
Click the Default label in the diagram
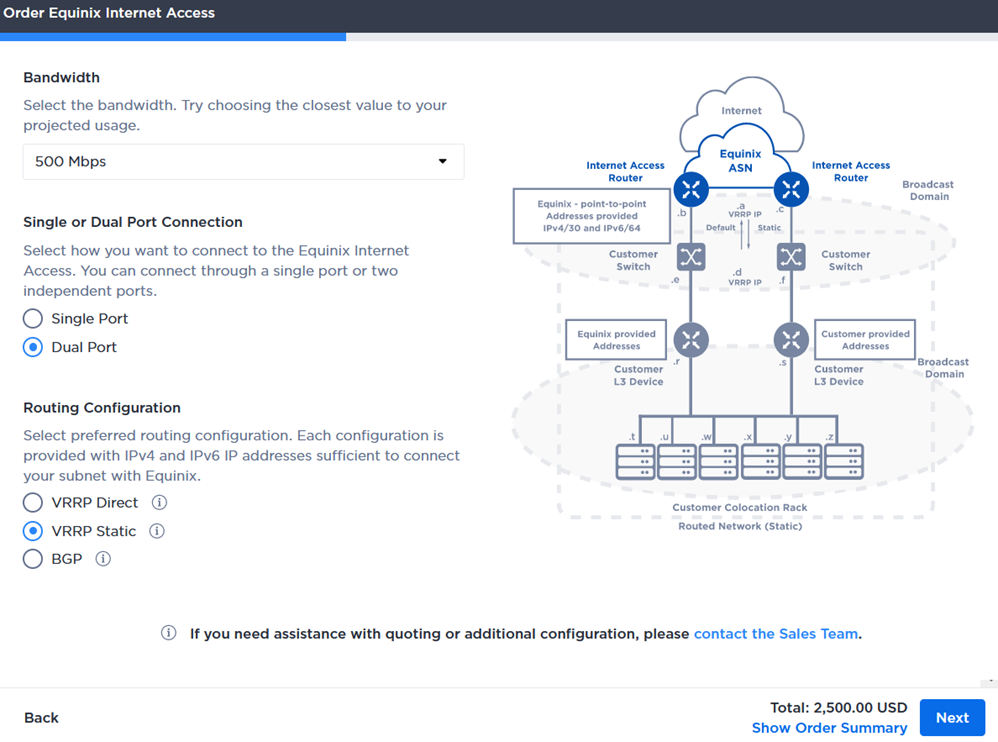pos(720,228)
